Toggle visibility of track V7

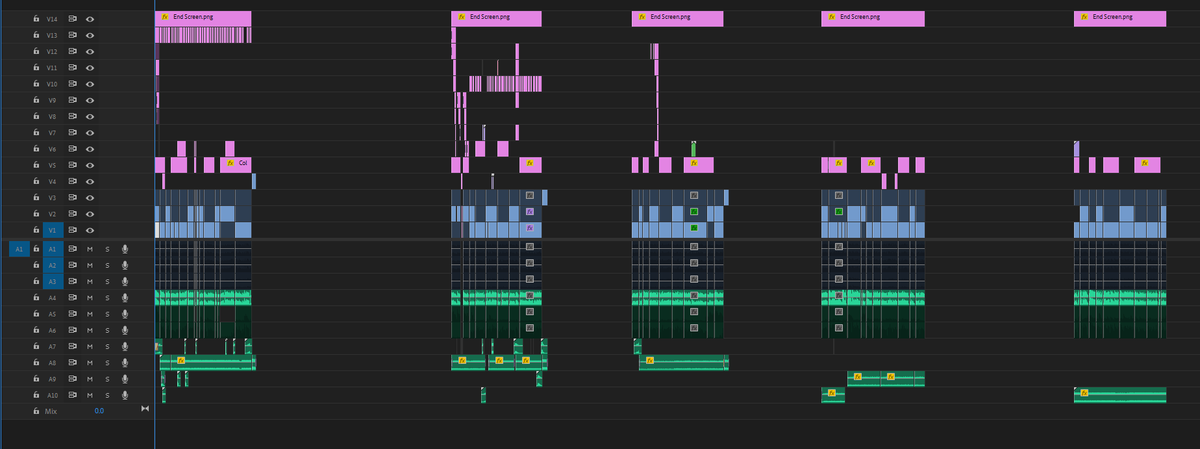tap(90, 133)
